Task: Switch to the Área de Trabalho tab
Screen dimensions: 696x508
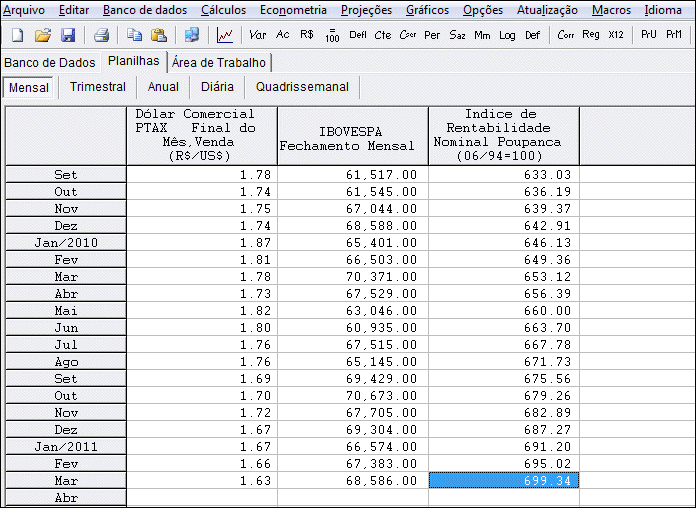Action: [219, 63]
